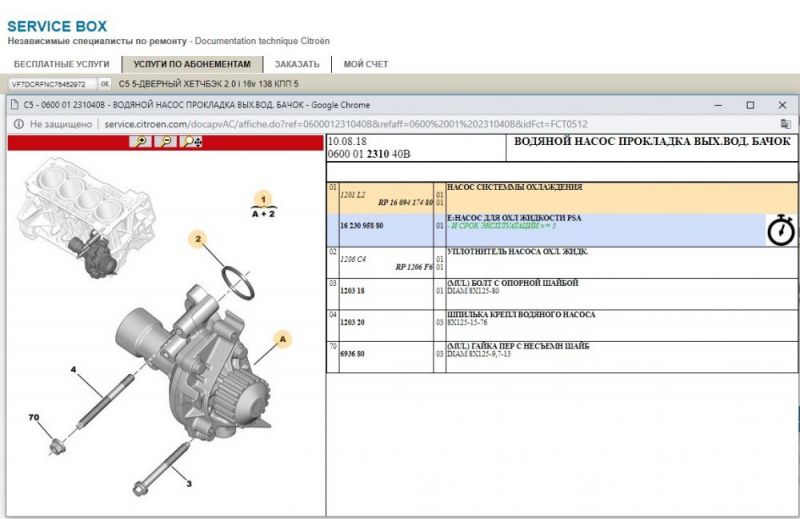Select part label 4 stud on diagram

point(73,370)
